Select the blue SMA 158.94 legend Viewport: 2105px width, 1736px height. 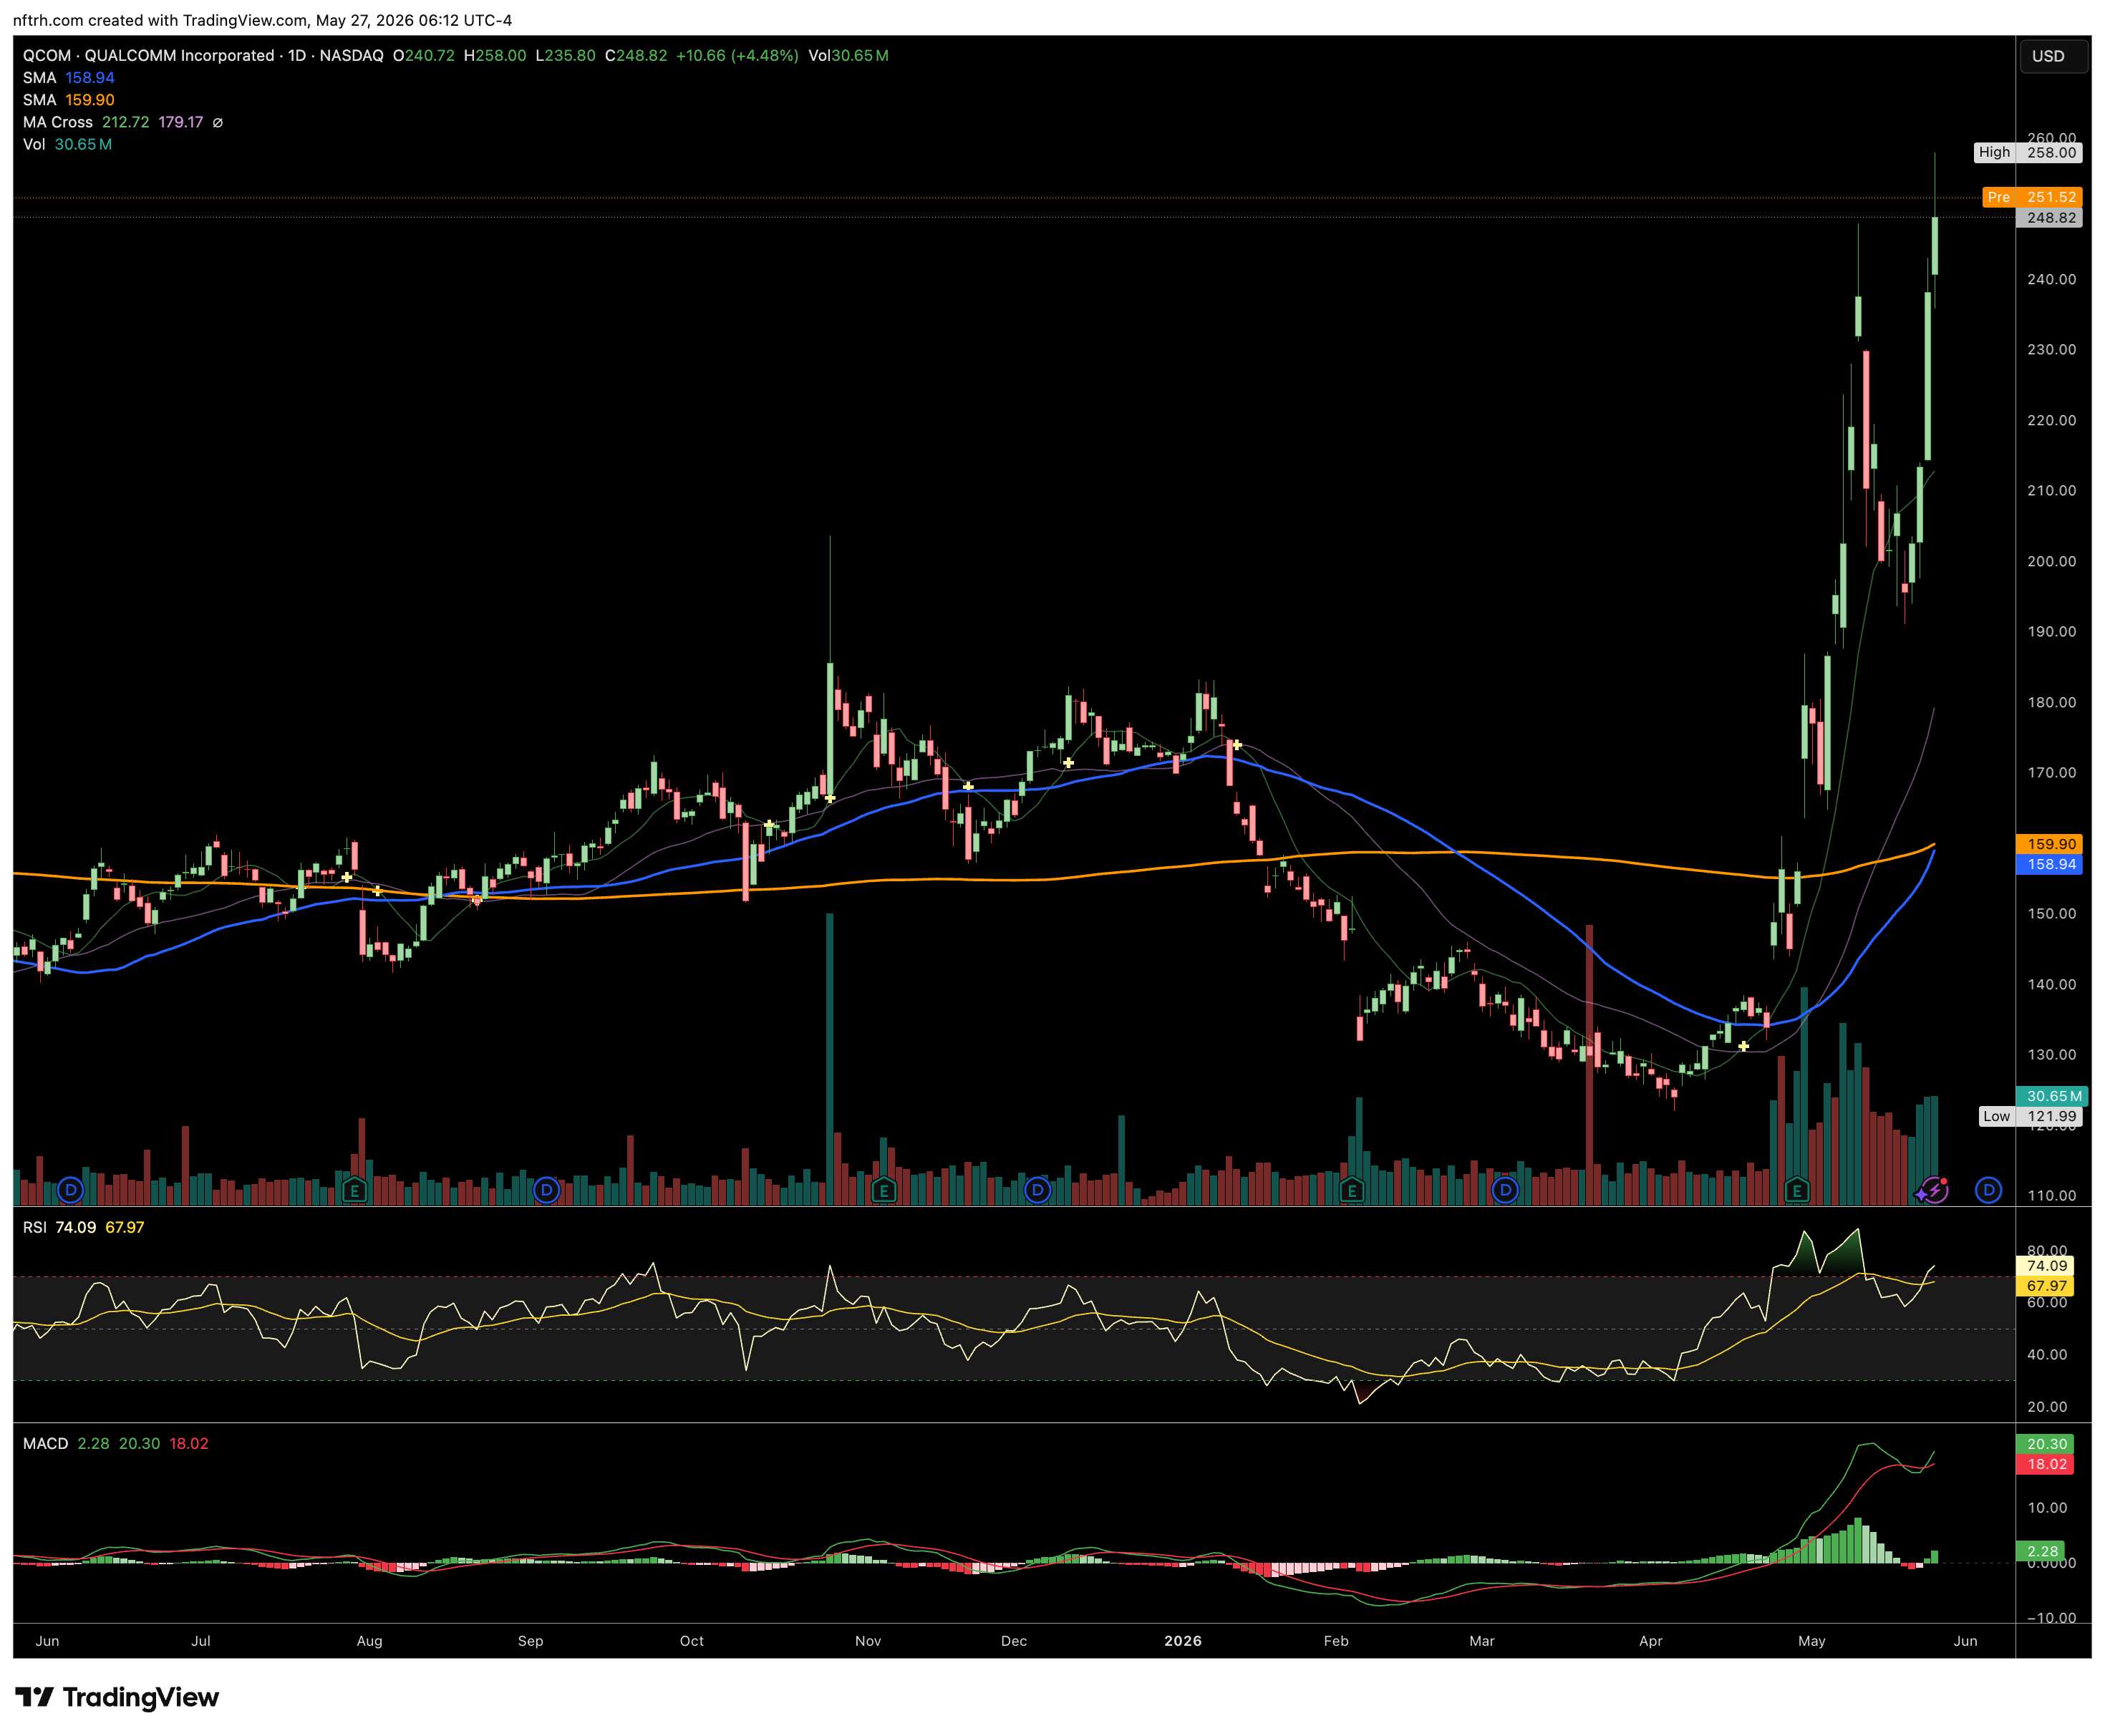tap(69, 78)
